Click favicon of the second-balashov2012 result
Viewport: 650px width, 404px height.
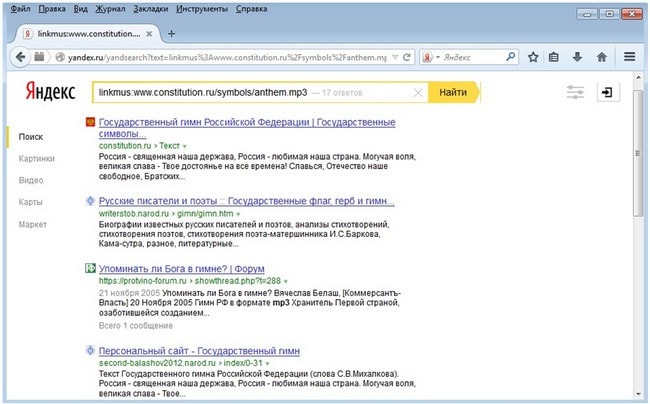click(90, 351)
